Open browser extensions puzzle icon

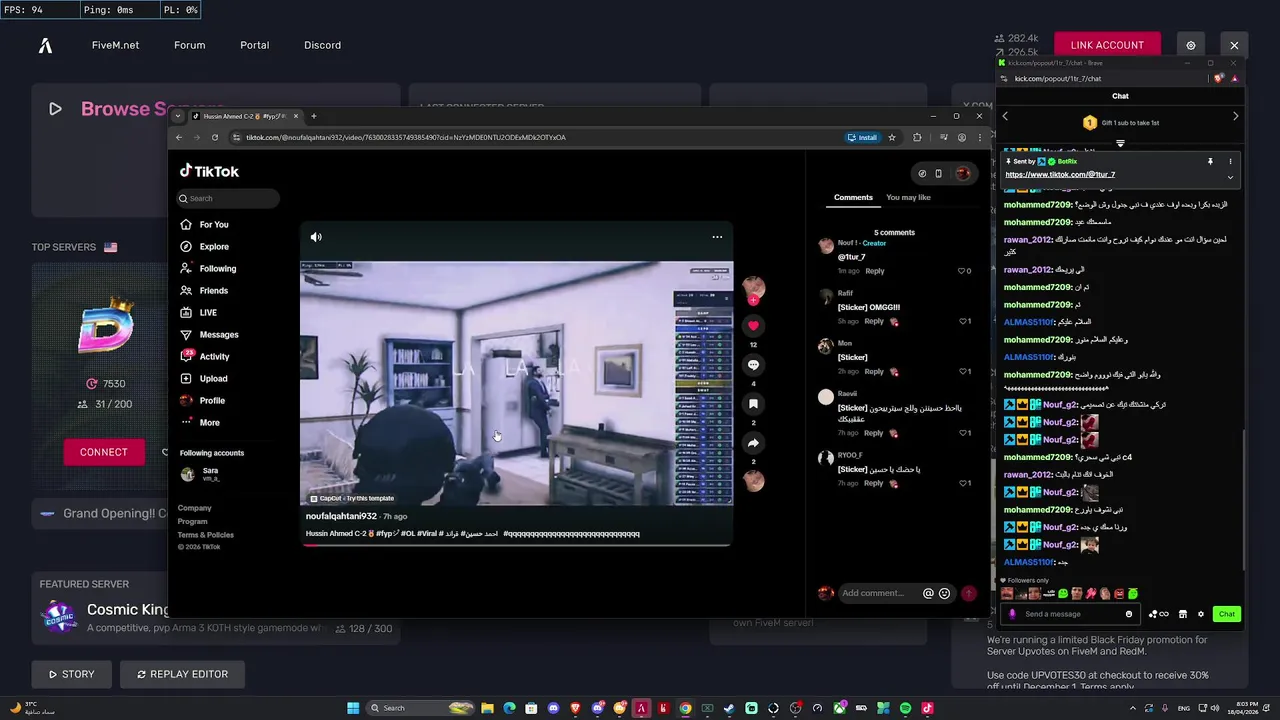click(x=917, y=137)
